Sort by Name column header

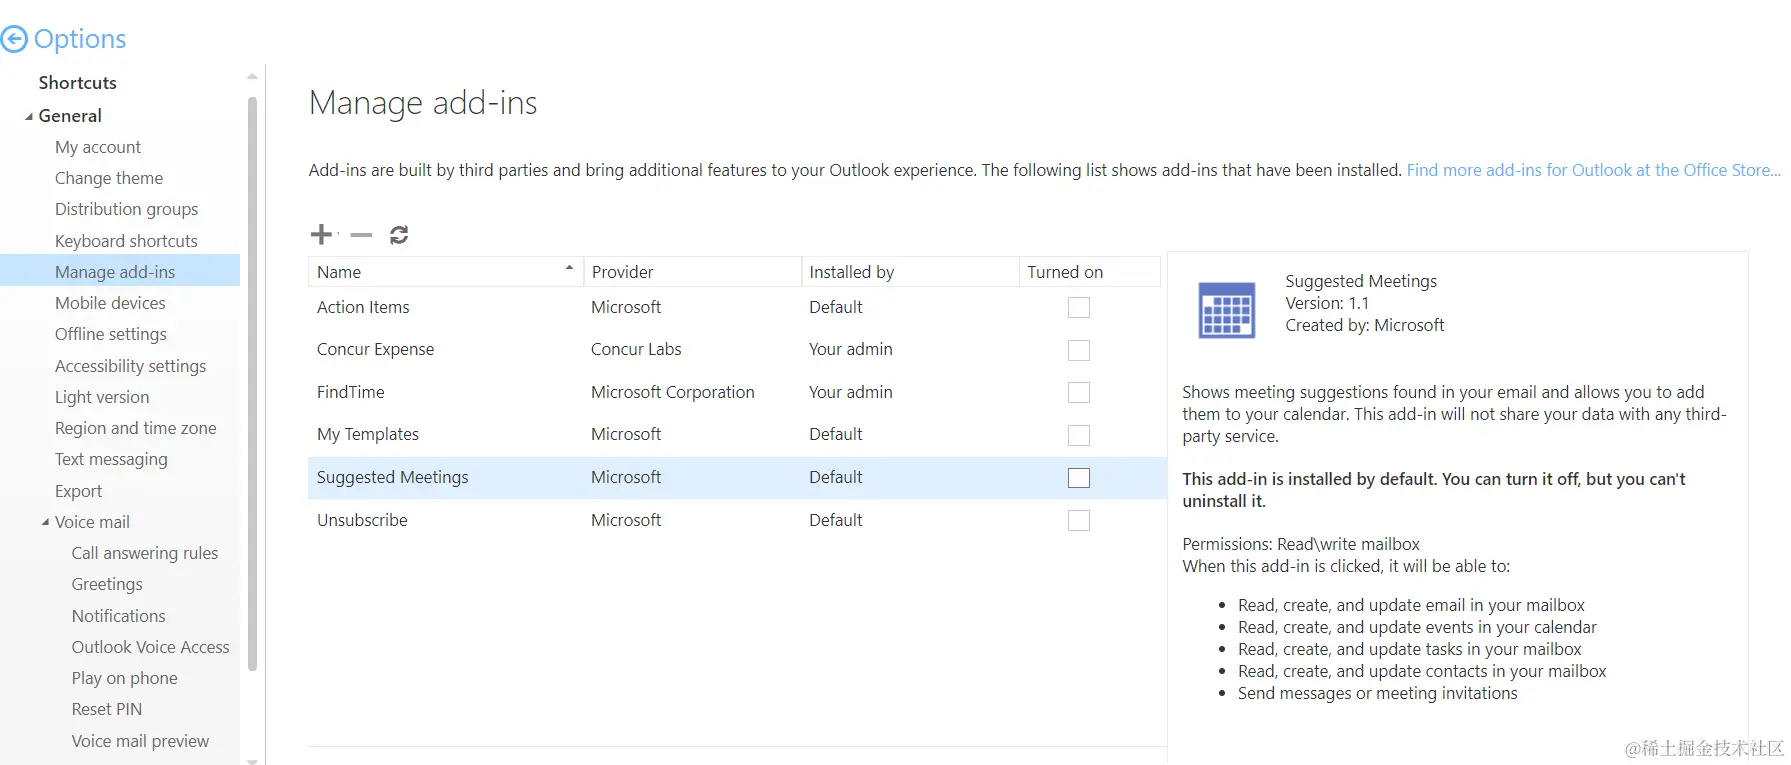446,272
